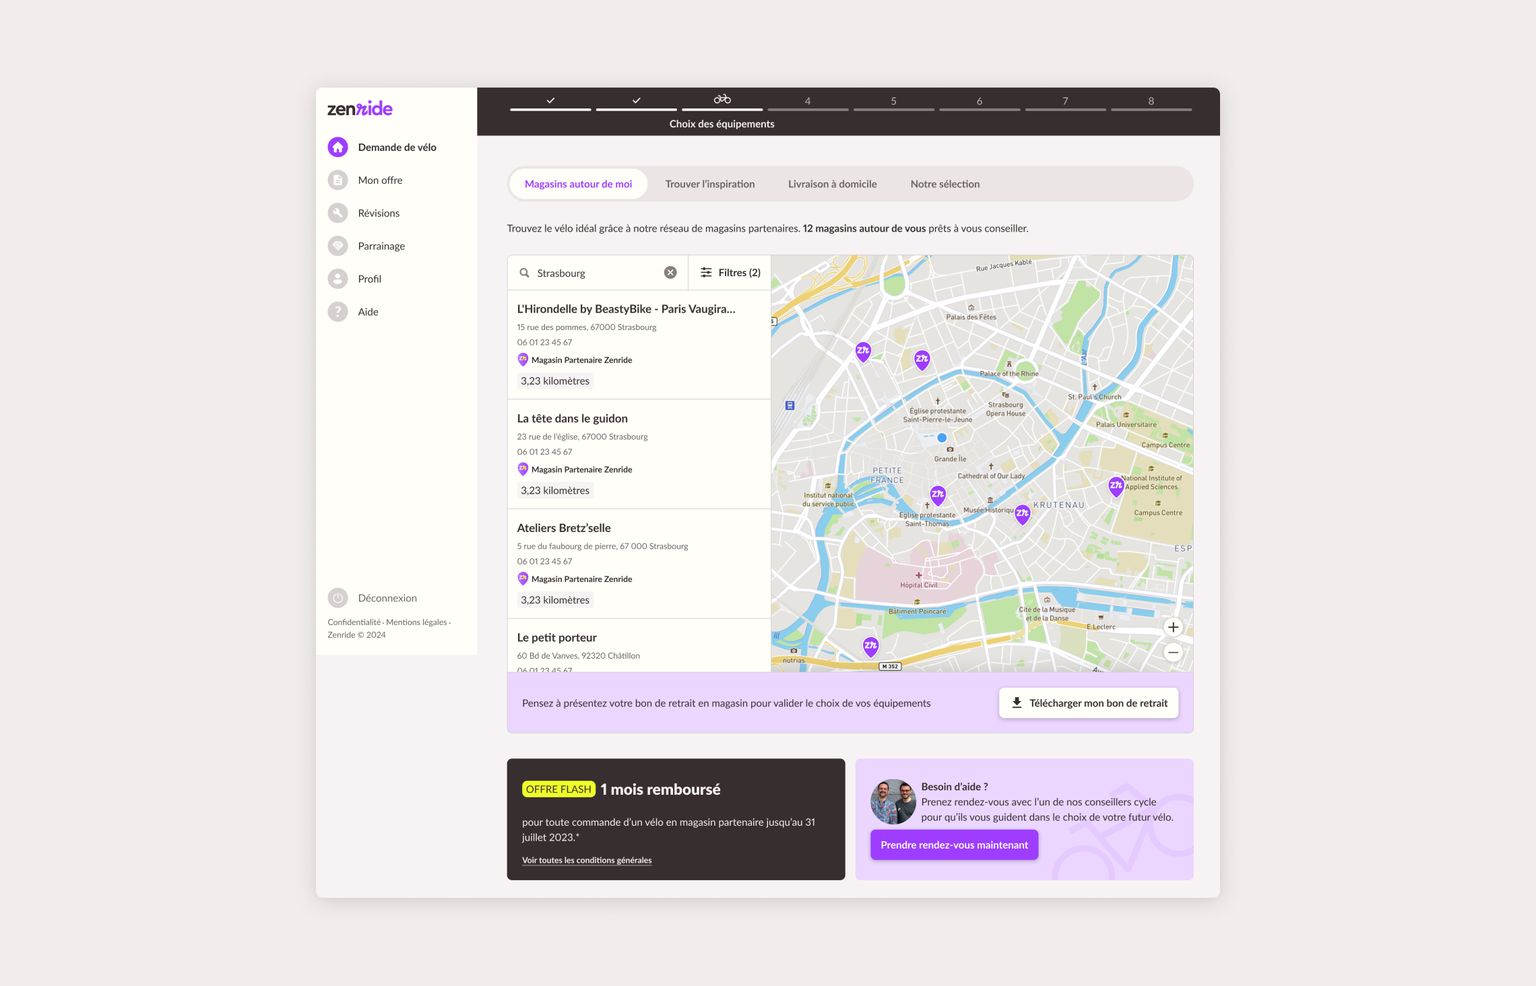The image size is (1536, 986).
Task: Click the Strasbourg search field
Action: [x=598, y=273]
